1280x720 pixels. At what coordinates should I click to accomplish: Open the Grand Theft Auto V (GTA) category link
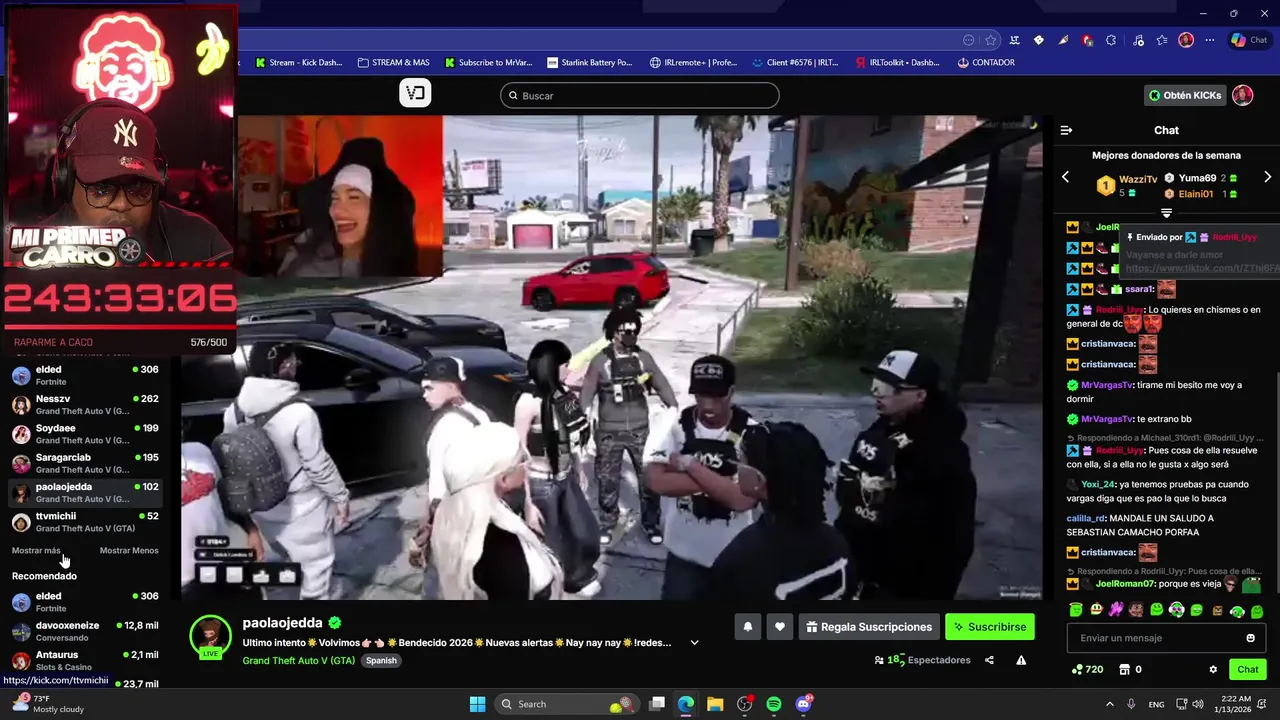tap(299, 660)
